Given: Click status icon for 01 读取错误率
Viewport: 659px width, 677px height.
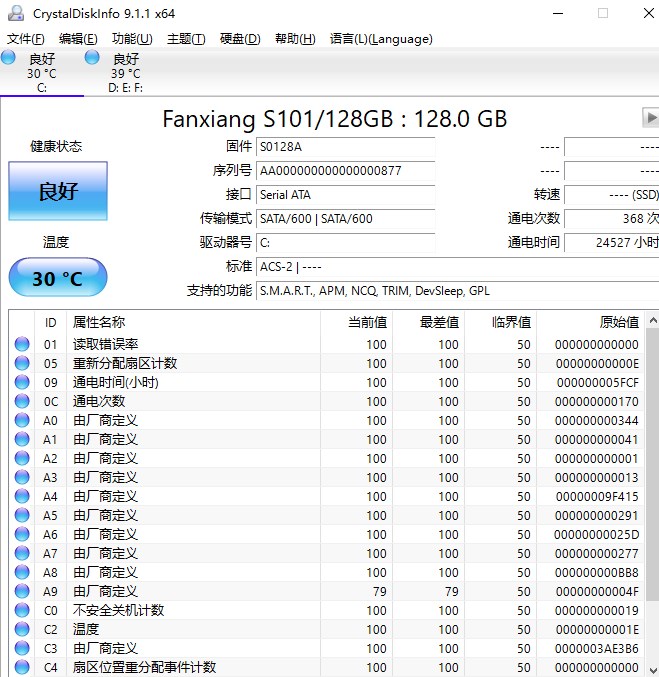Looking at the screenshot, I should pyautogui.click(x=22, y=344).
